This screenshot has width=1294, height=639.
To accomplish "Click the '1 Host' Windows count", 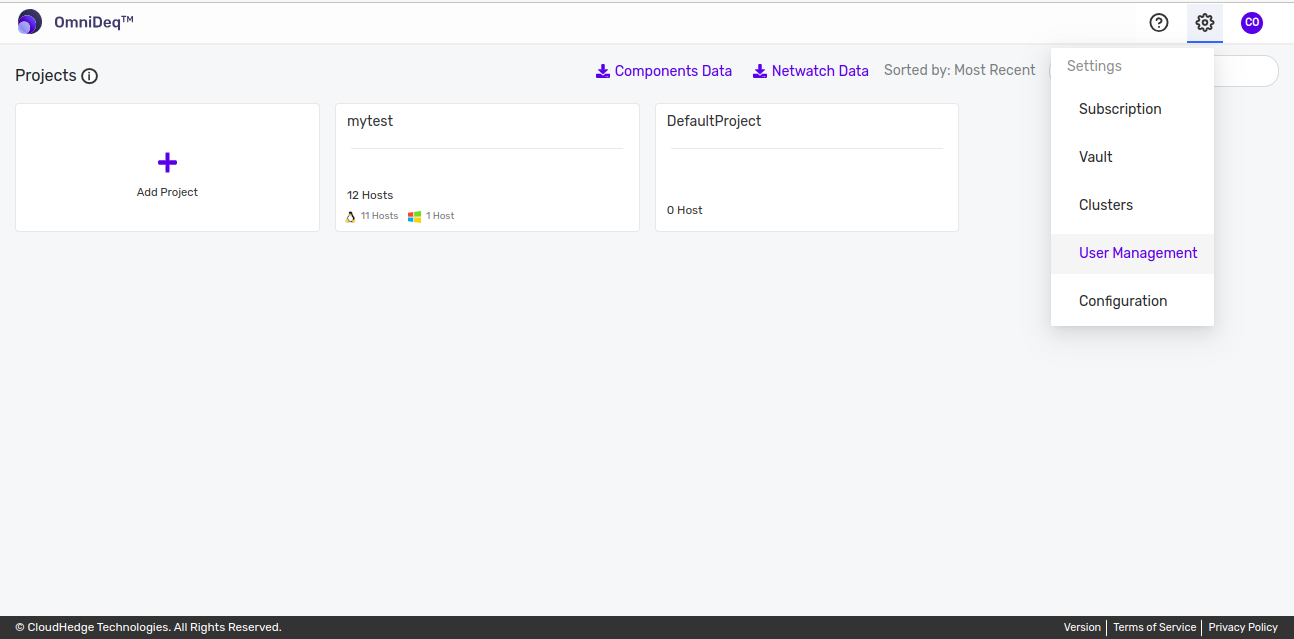I will 440,216.
